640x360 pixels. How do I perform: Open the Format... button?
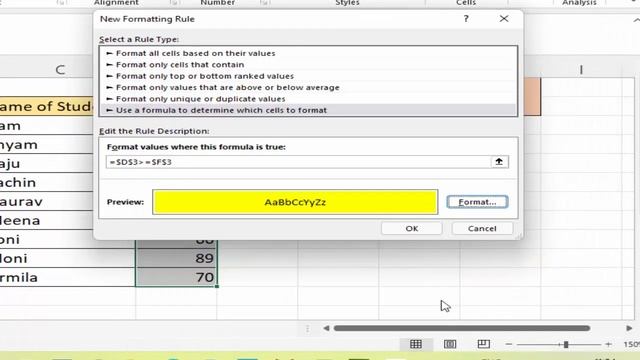pos(477,202)
